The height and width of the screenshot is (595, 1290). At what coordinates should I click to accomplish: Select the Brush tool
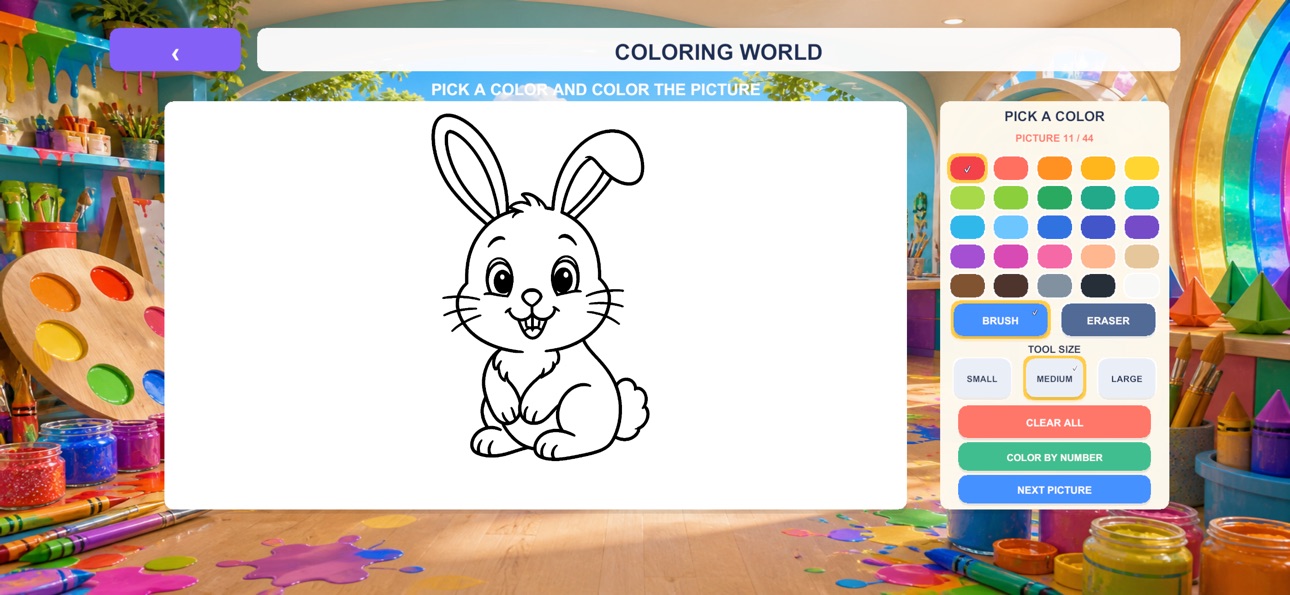[1000, 320]
